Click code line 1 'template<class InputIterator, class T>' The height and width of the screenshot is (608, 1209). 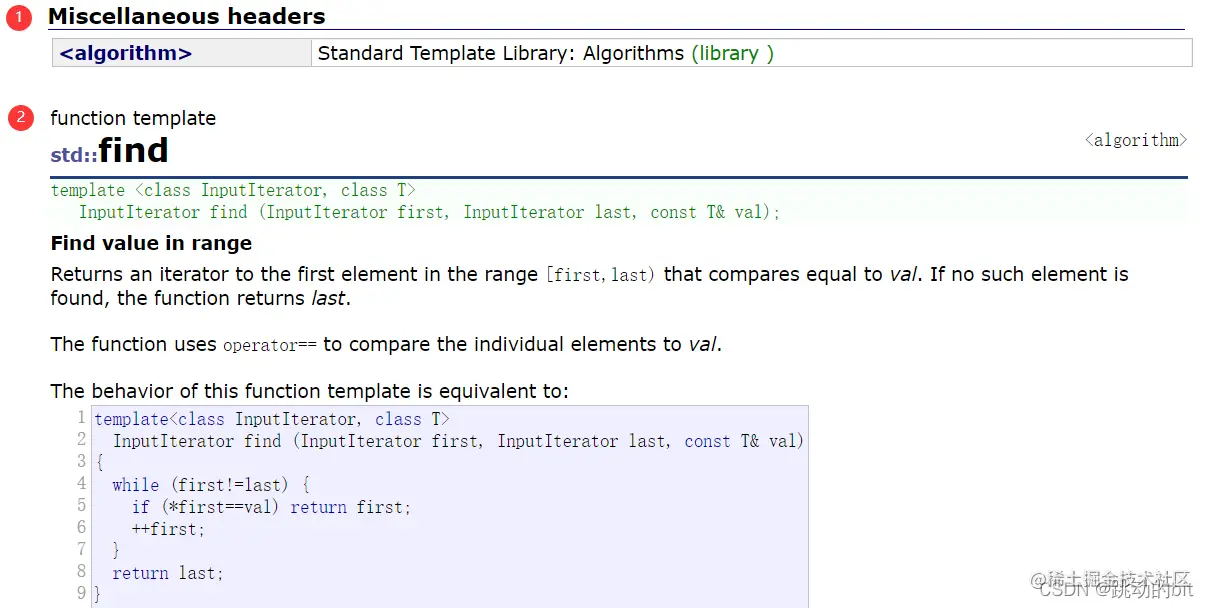[x=272, y=419]
